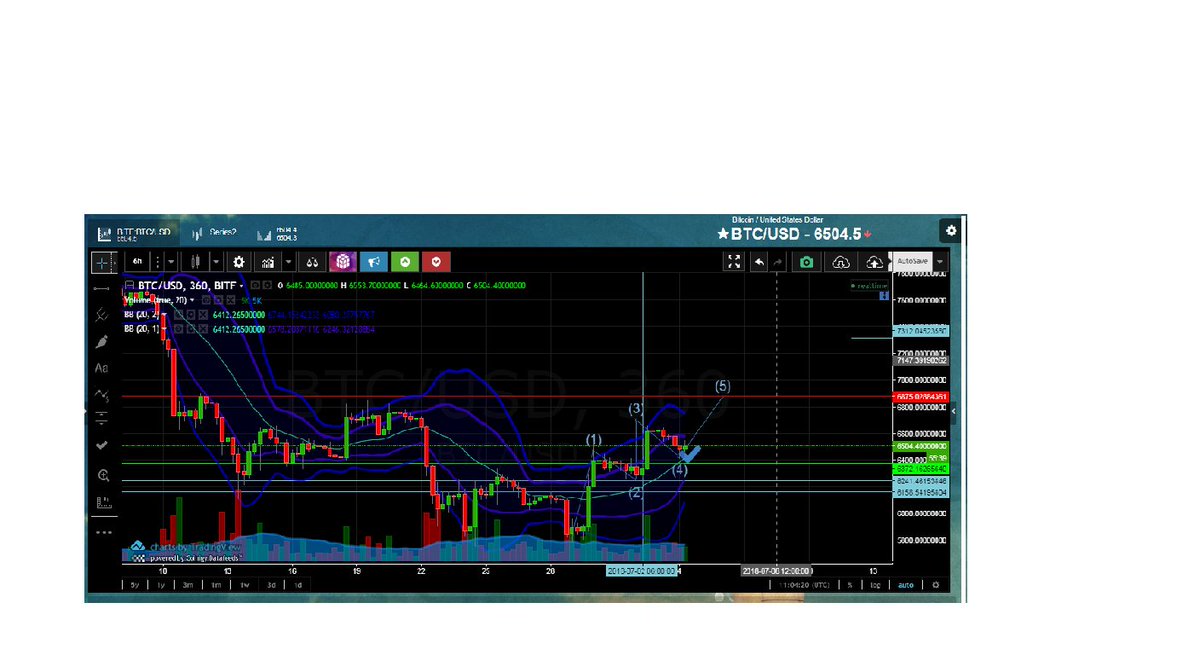Set the range to 3d

click(271, 585)
